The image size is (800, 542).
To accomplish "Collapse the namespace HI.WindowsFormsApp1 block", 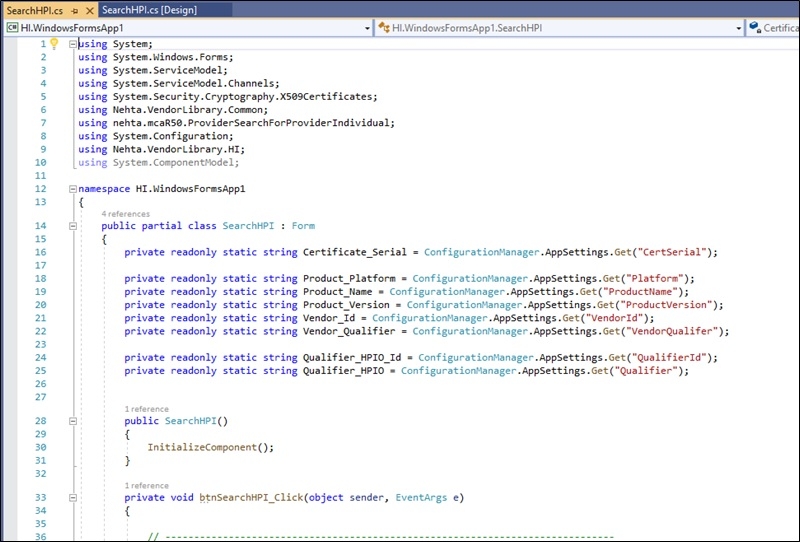I will (72, 189).
